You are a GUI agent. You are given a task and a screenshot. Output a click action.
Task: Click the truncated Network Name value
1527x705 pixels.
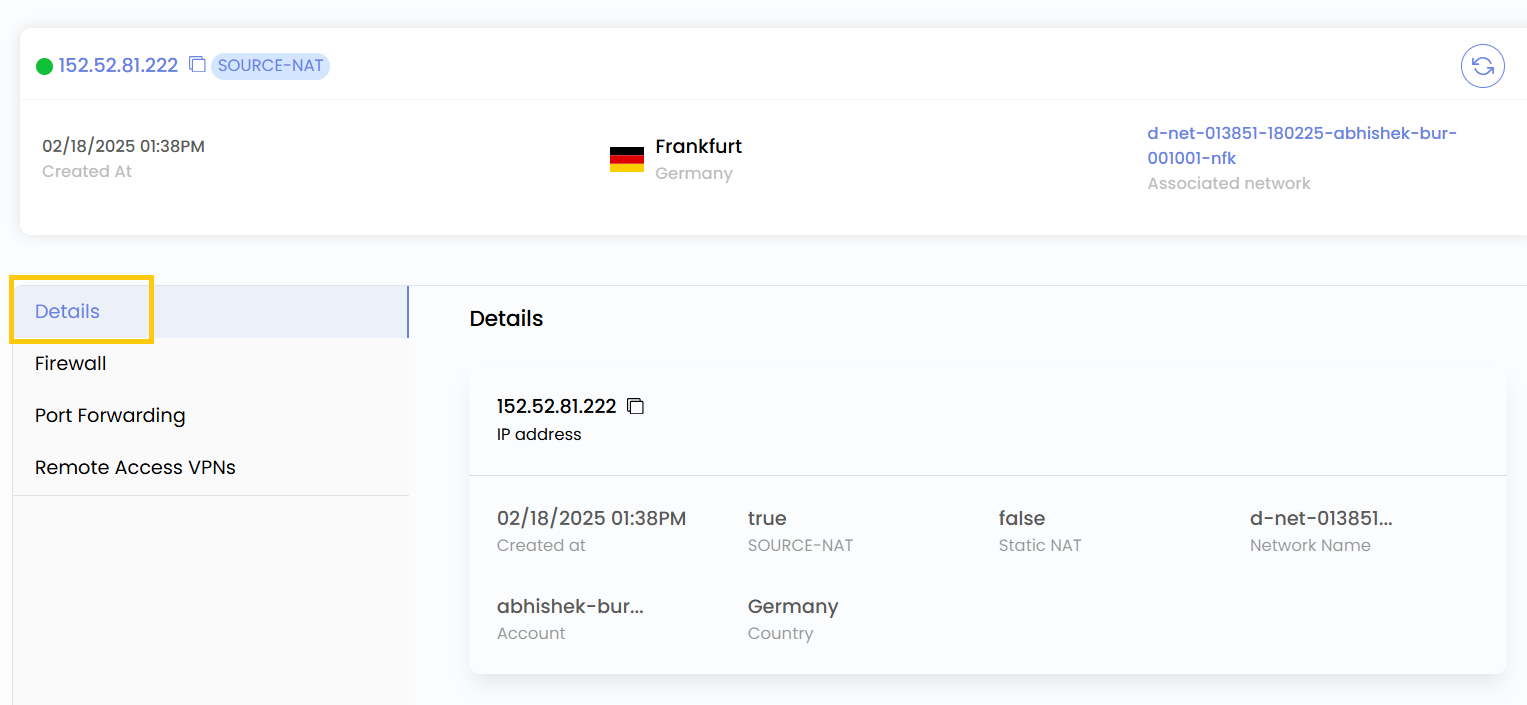(x=1321, y=518)
